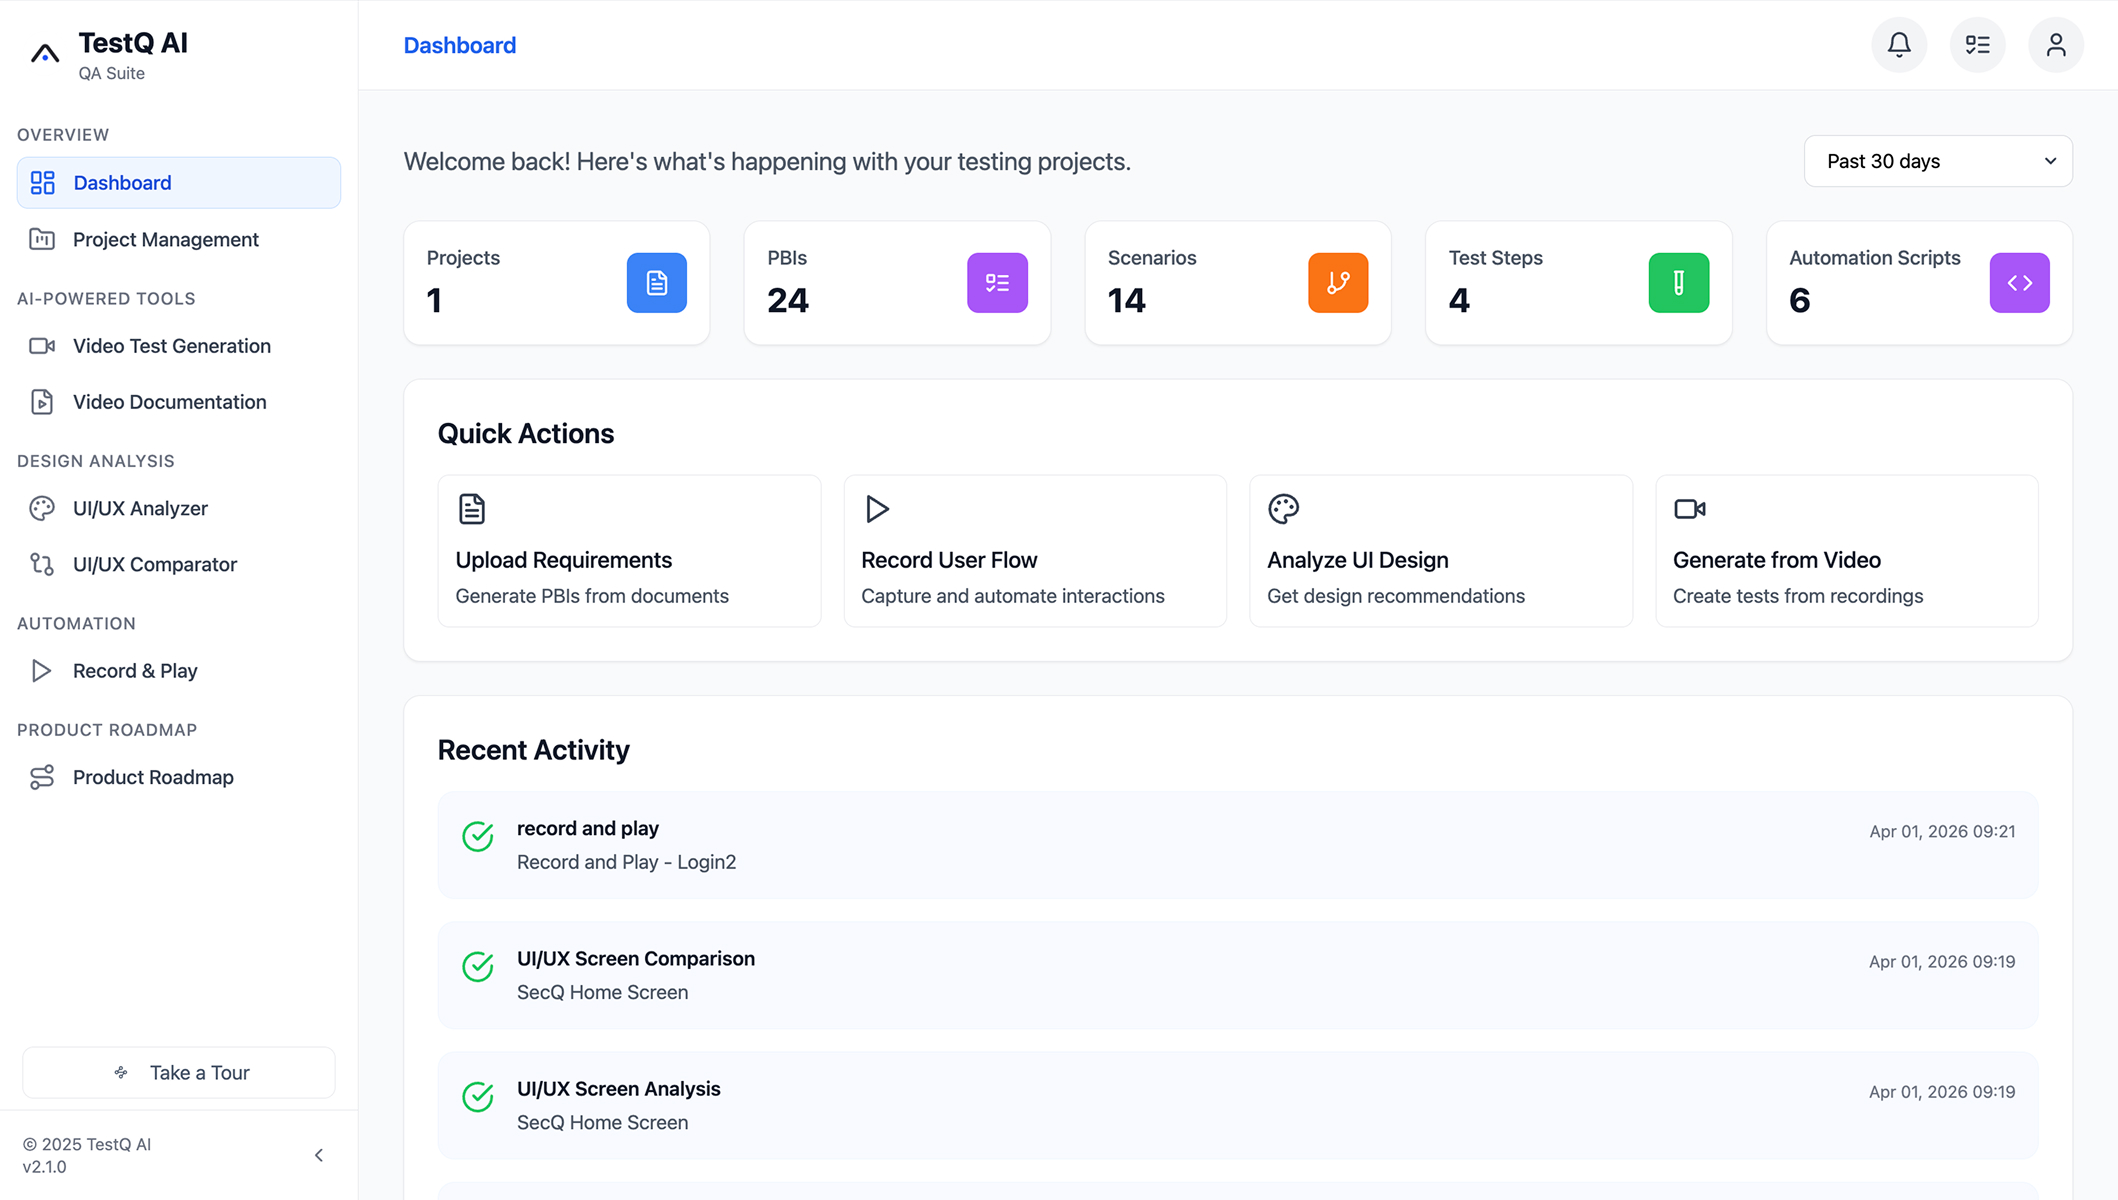
Task: Click green check icon for UI/UX Screen Analysis
Action: 478,1096
